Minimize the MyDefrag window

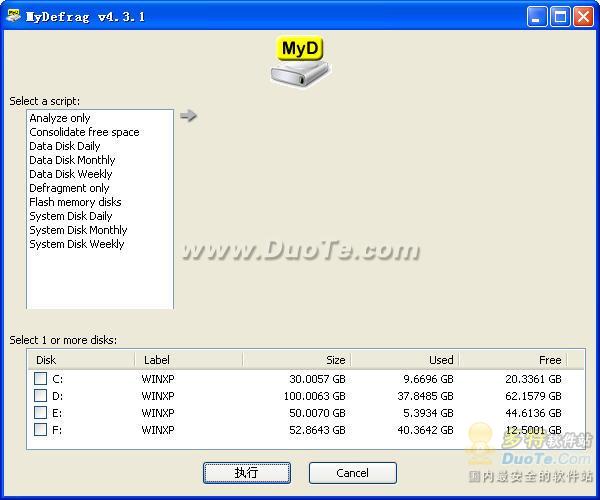[x=536, y=16]
